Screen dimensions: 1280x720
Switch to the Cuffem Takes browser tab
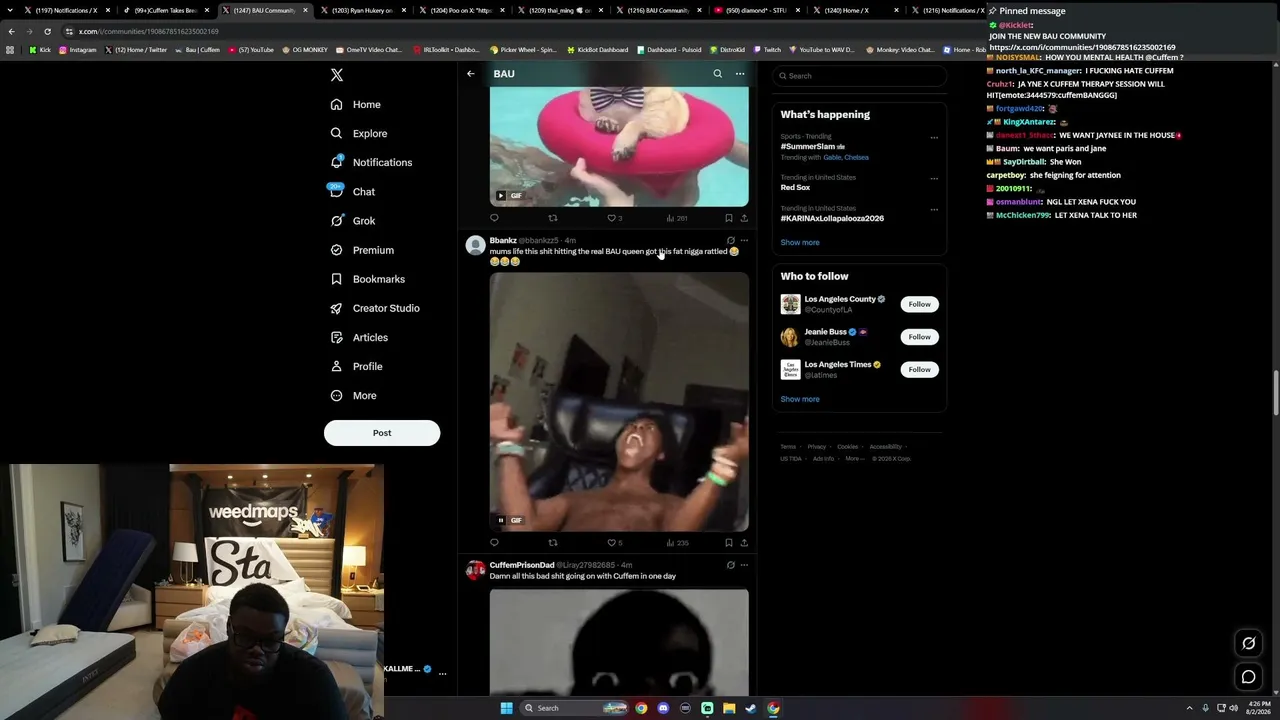[x=164, y=10]
